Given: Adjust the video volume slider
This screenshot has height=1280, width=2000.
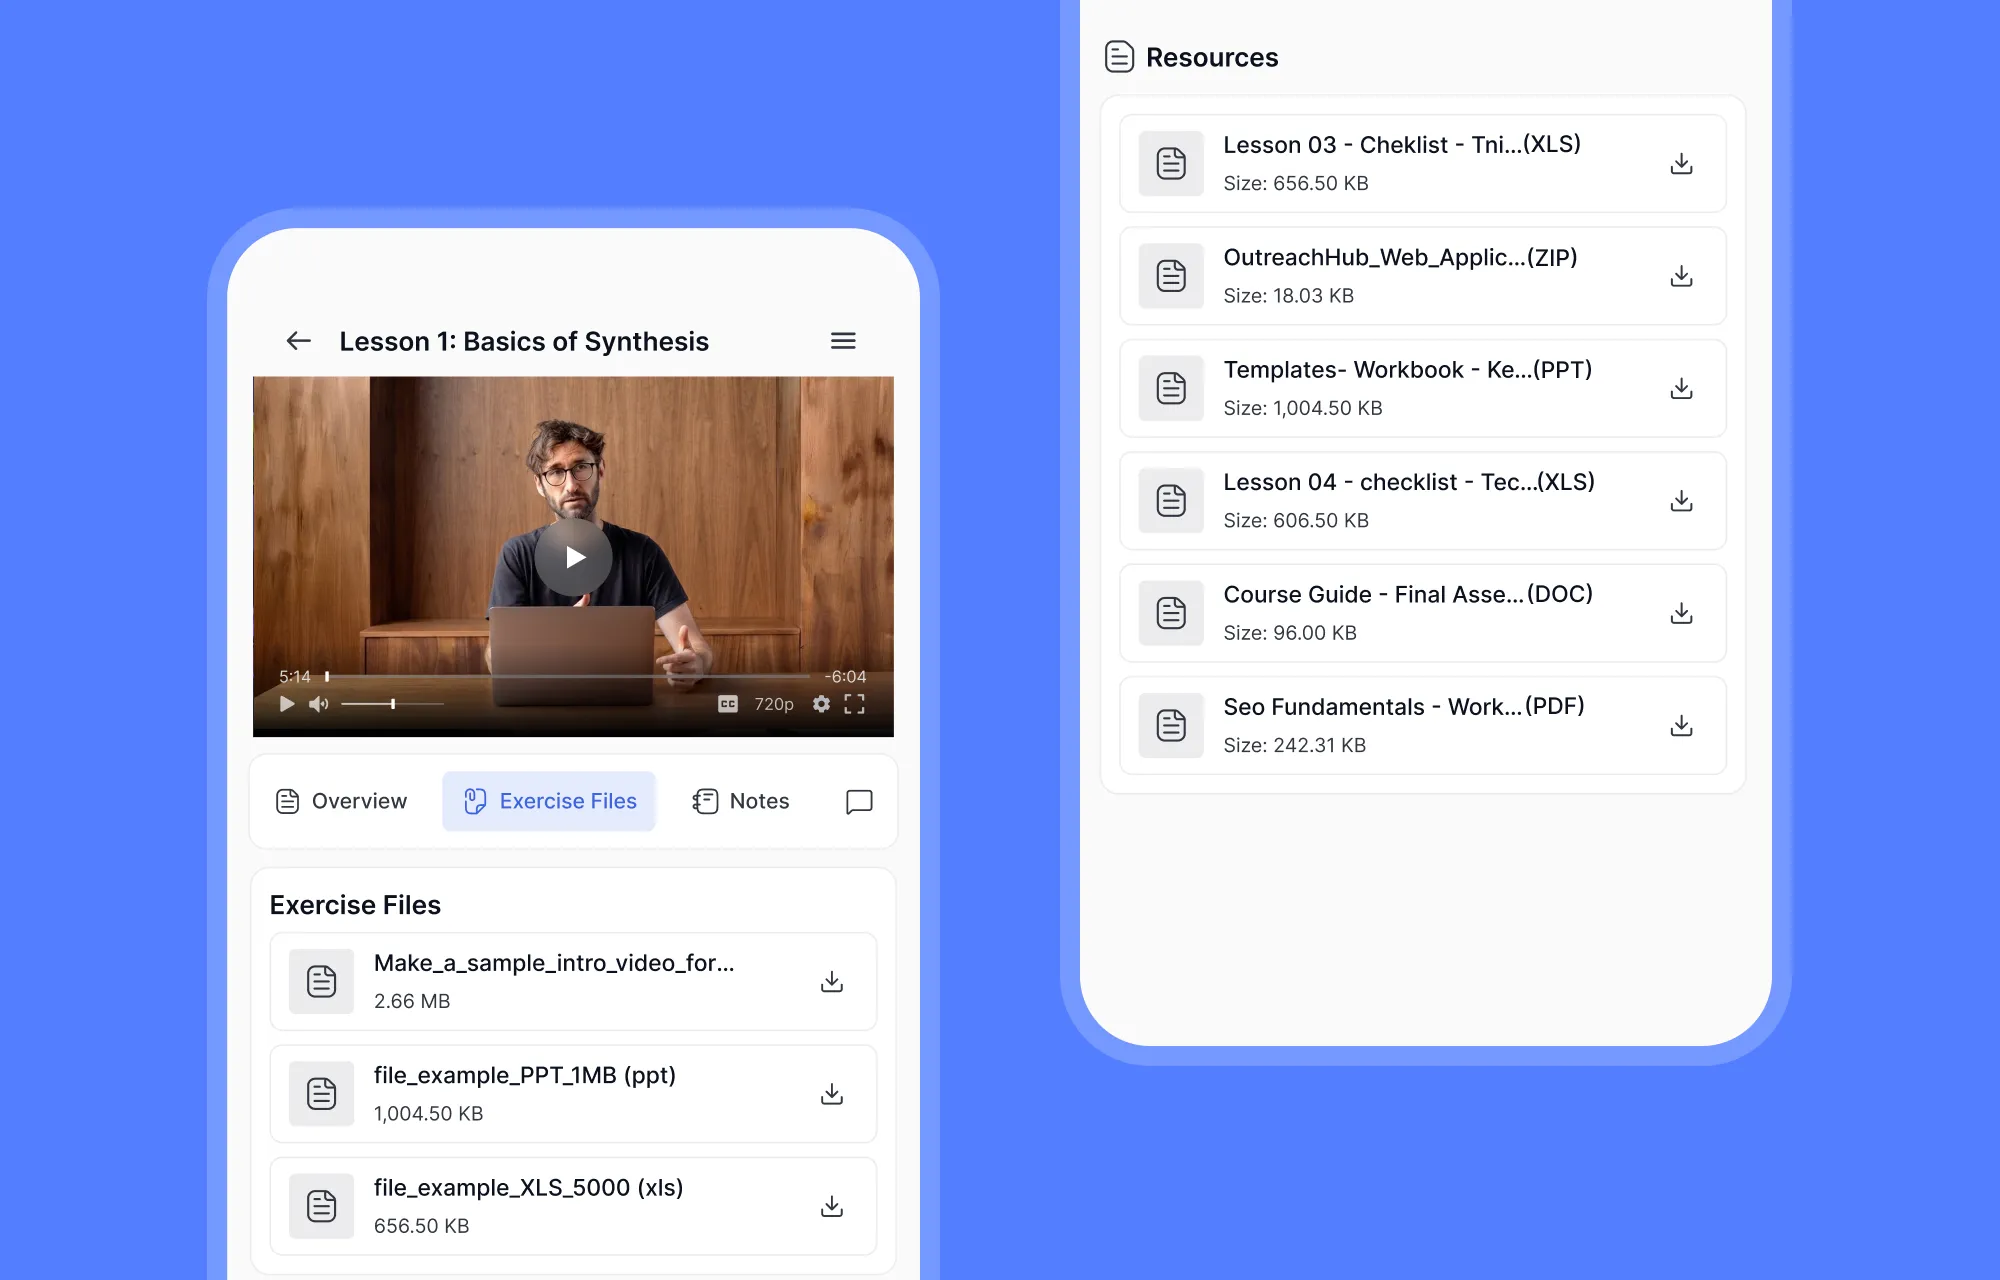Looking at the screenshot, I should pos(392,704).
